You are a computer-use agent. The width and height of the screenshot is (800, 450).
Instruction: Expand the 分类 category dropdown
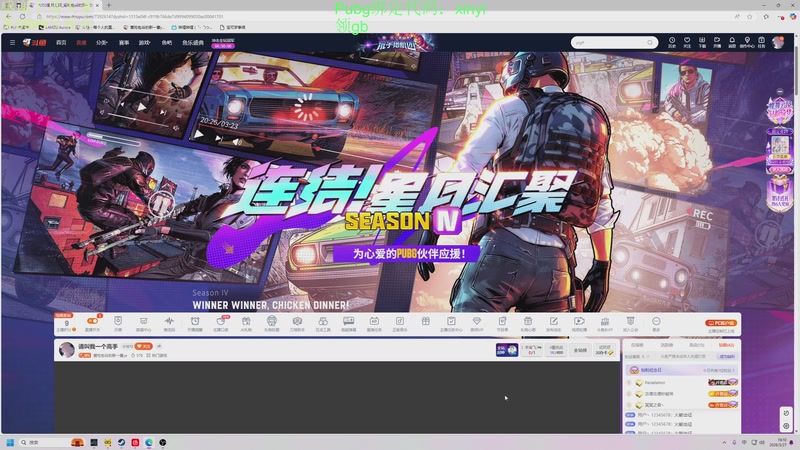[102, 43]
